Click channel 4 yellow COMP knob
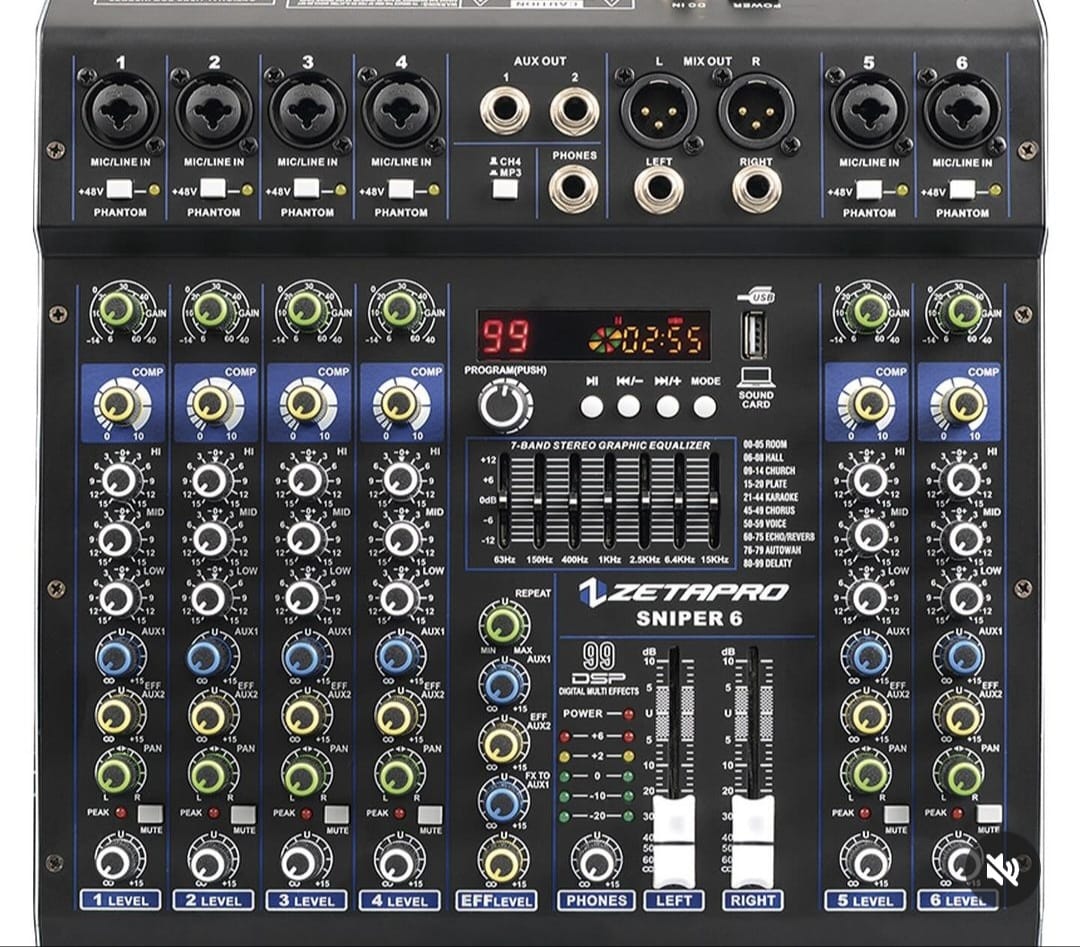Image resolution: width=1080 pixels, height=947 pixels. coord(397,404)
